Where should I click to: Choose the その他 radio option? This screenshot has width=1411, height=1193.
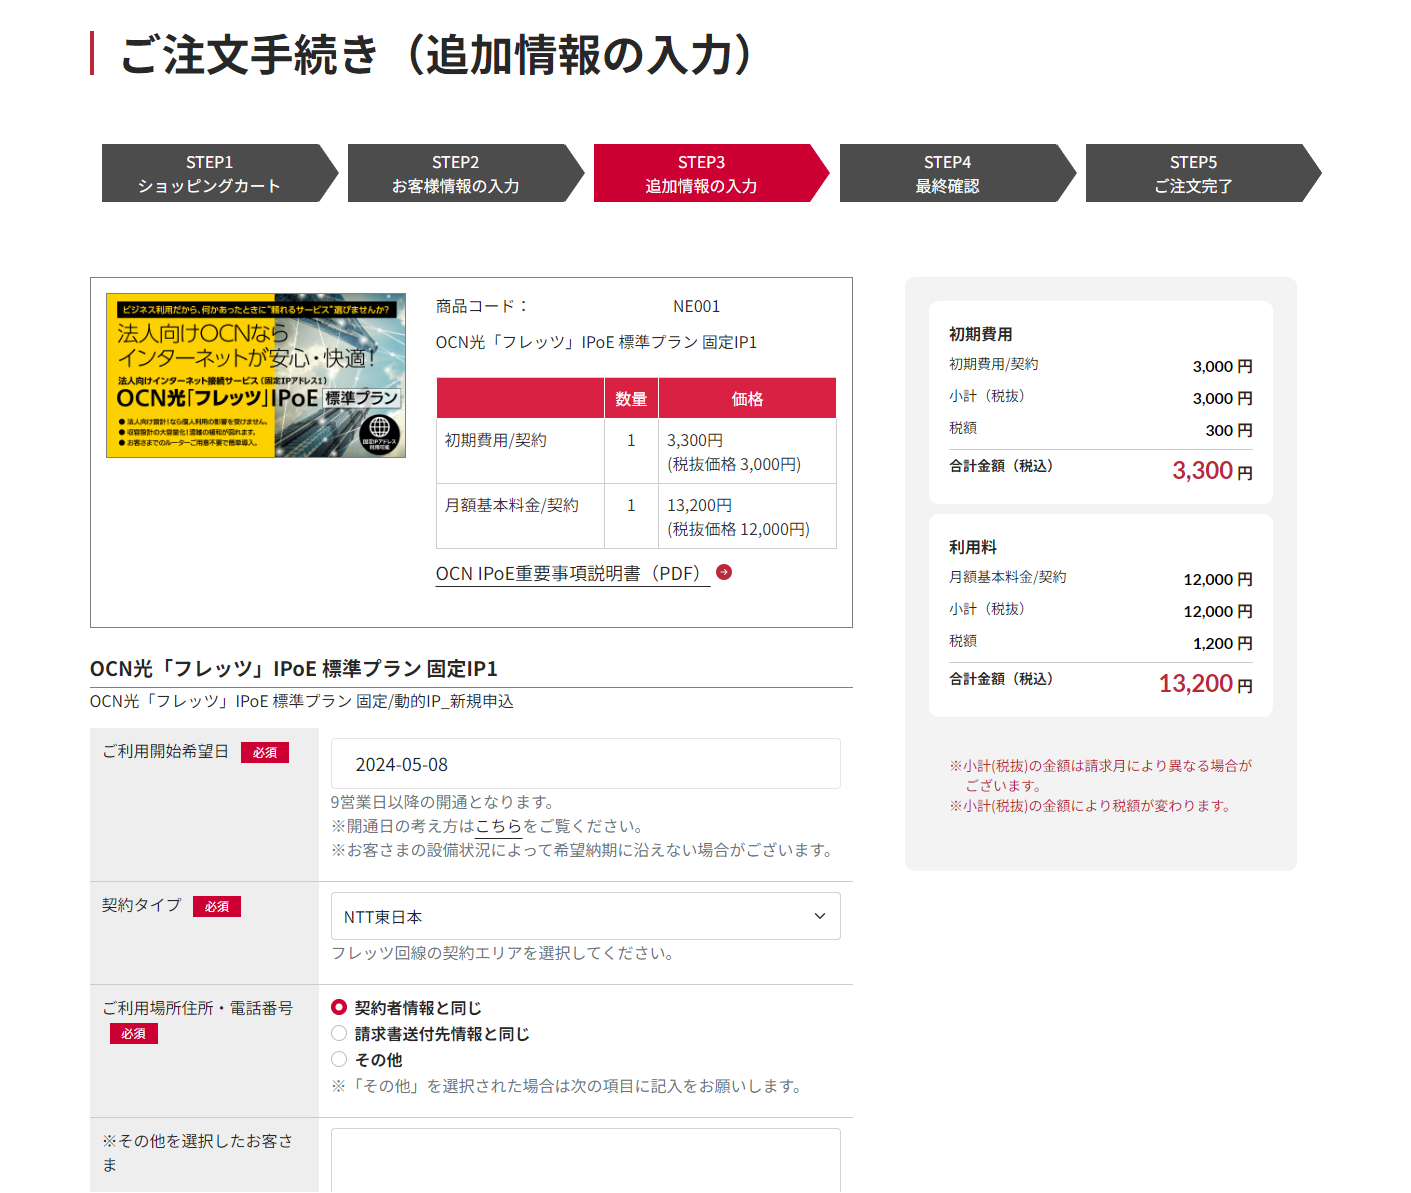click(x=339, y=1059)
